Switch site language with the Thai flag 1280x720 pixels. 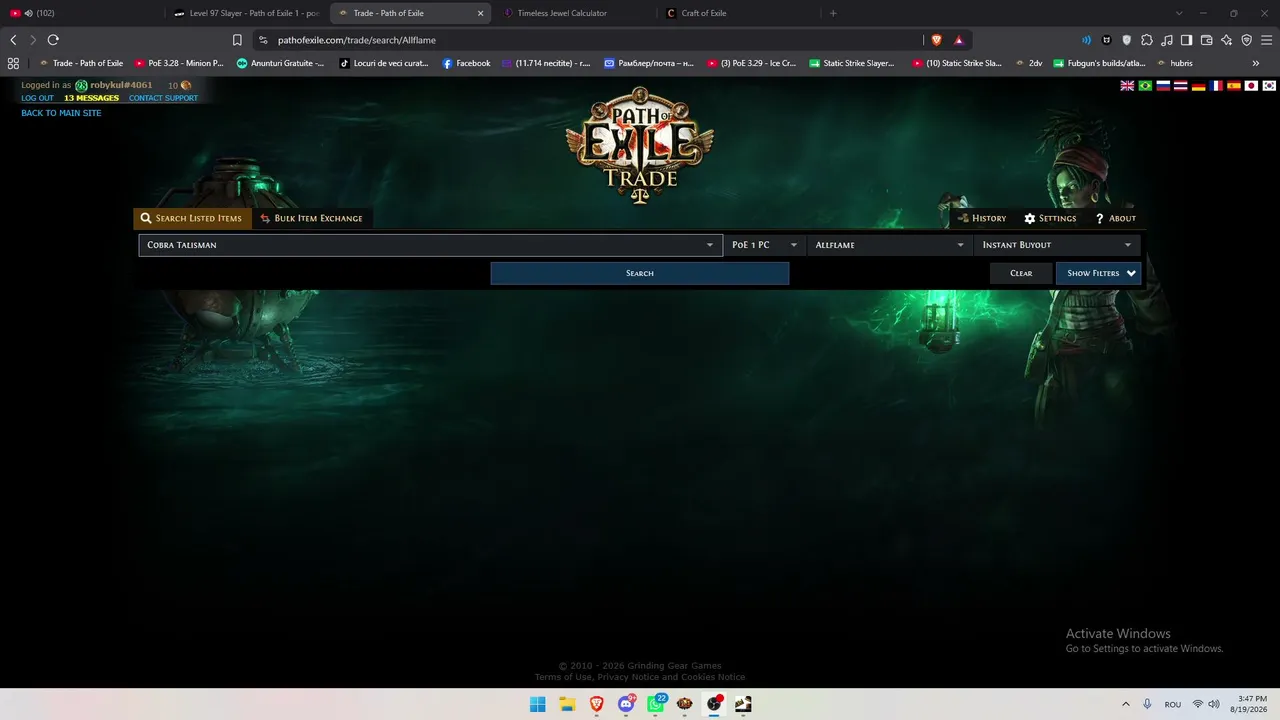pos(1180,86)
